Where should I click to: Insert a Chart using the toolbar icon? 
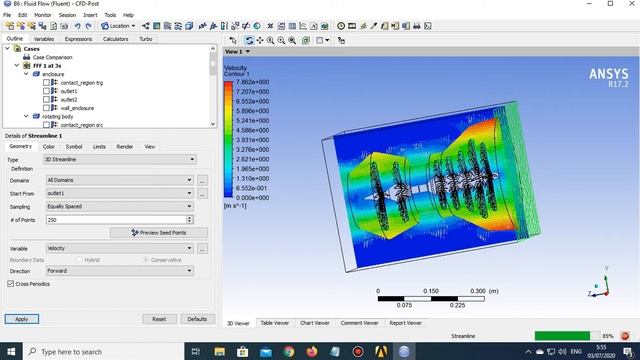click(303, 26)
